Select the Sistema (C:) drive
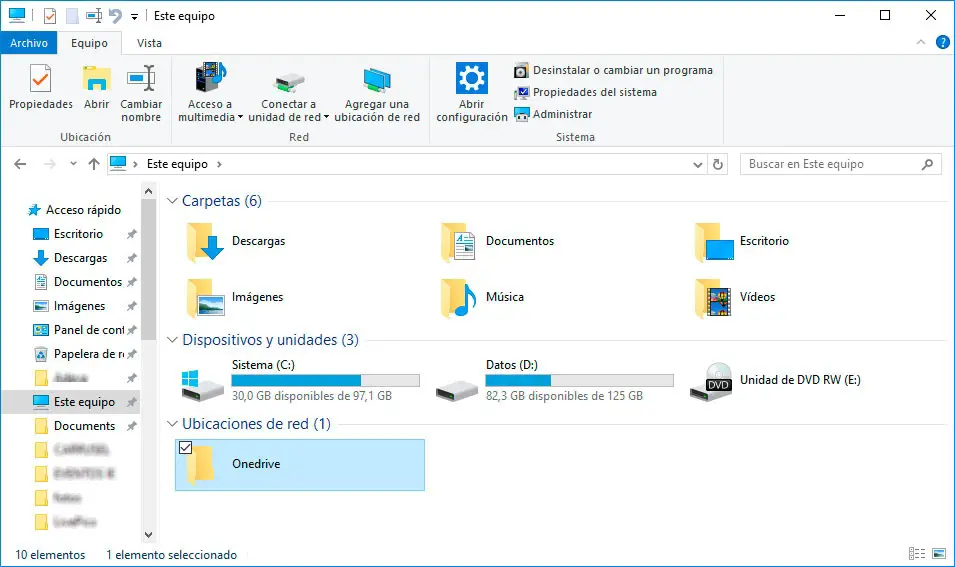 300,381
